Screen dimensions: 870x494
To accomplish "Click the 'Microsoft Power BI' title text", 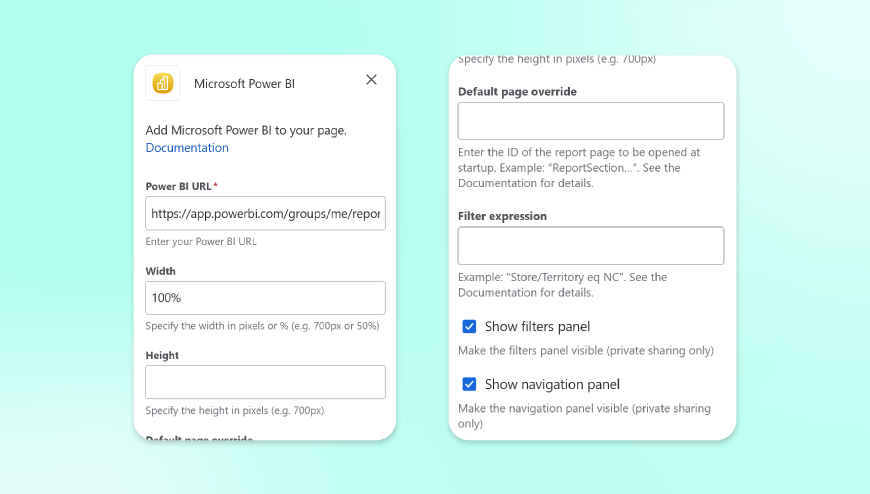I will [244, 84].
